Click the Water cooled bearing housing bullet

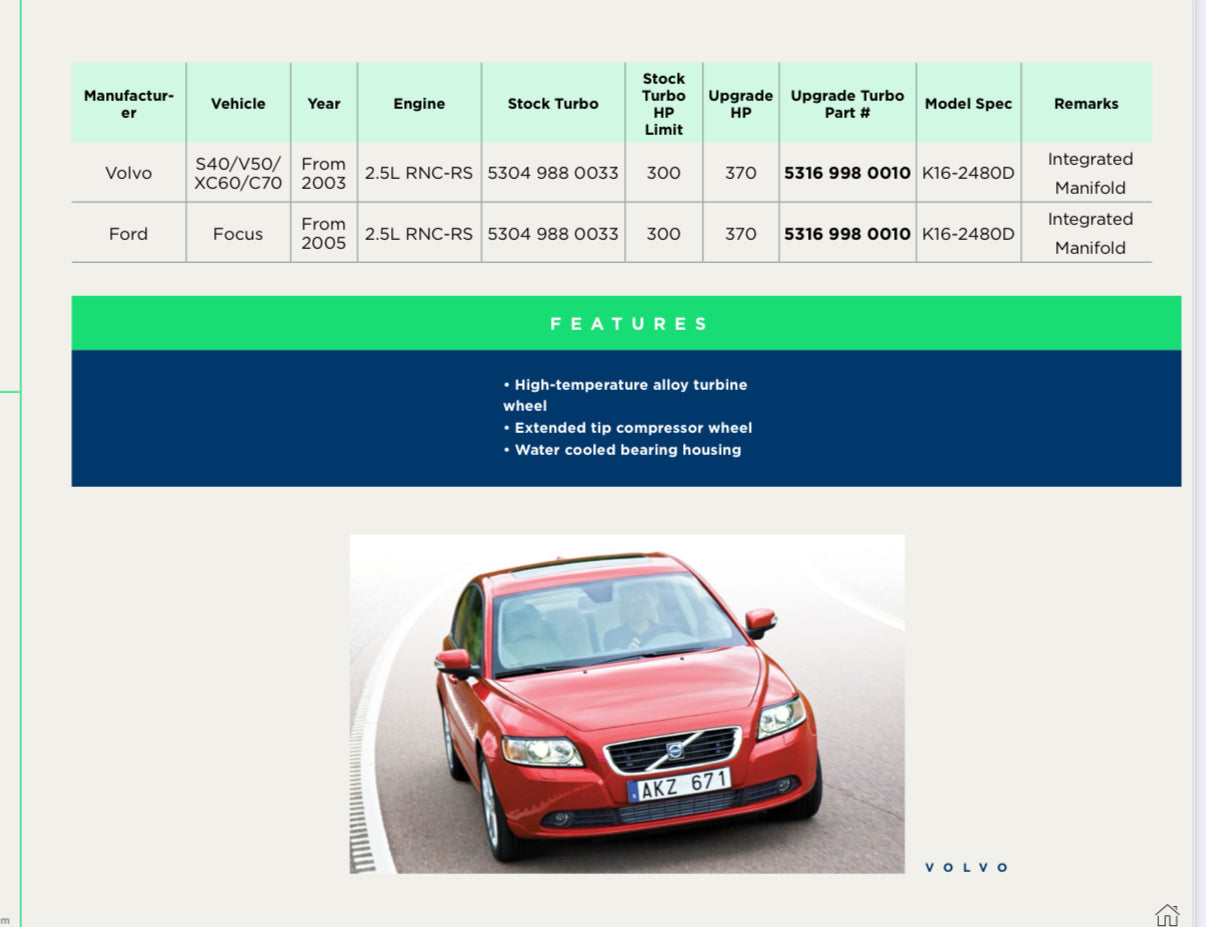[x=622, y=450]
